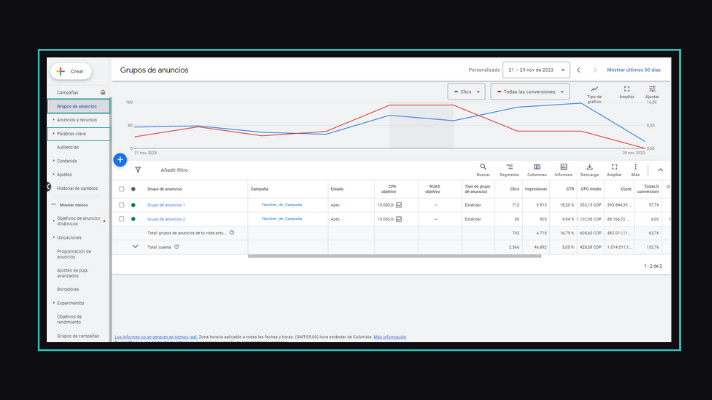Click the filter funnel icon
Image resolution: width=712 pixels, height=400 pixels.
point(138,170)
